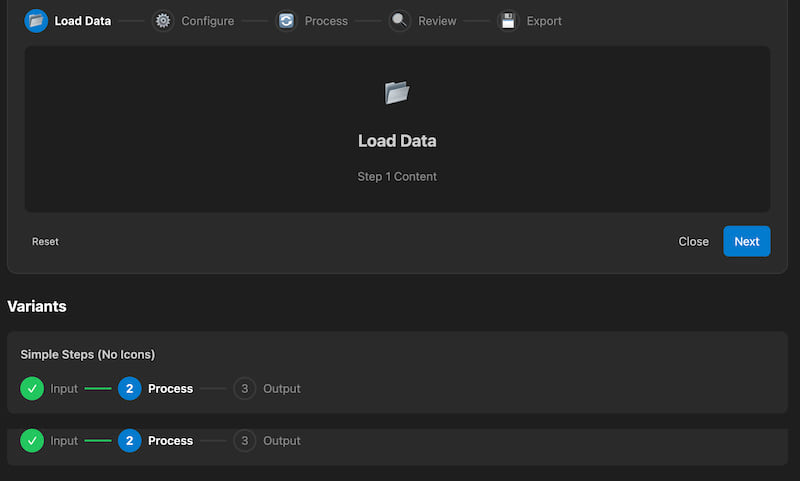
Task: Select the Export floppy disk step icon
Action: (x=509, y=21)
